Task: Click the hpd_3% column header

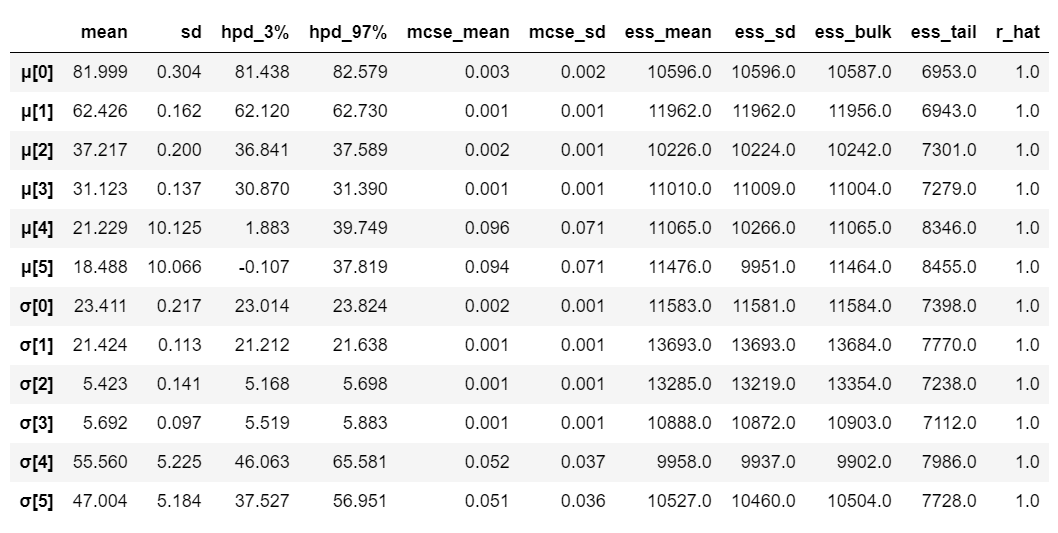Action: tap(255, 32)
